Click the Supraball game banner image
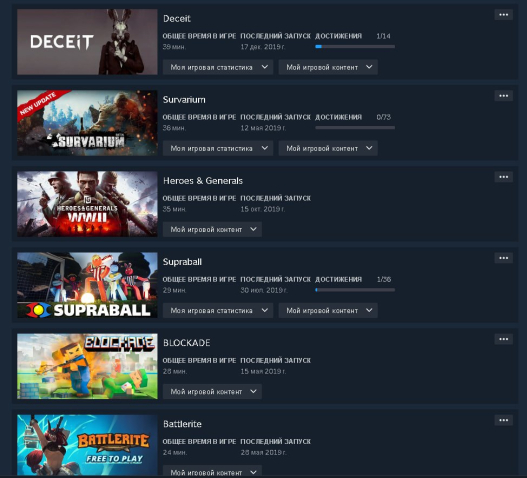This screenshot has height=478, width=527. tap(87, 285)
